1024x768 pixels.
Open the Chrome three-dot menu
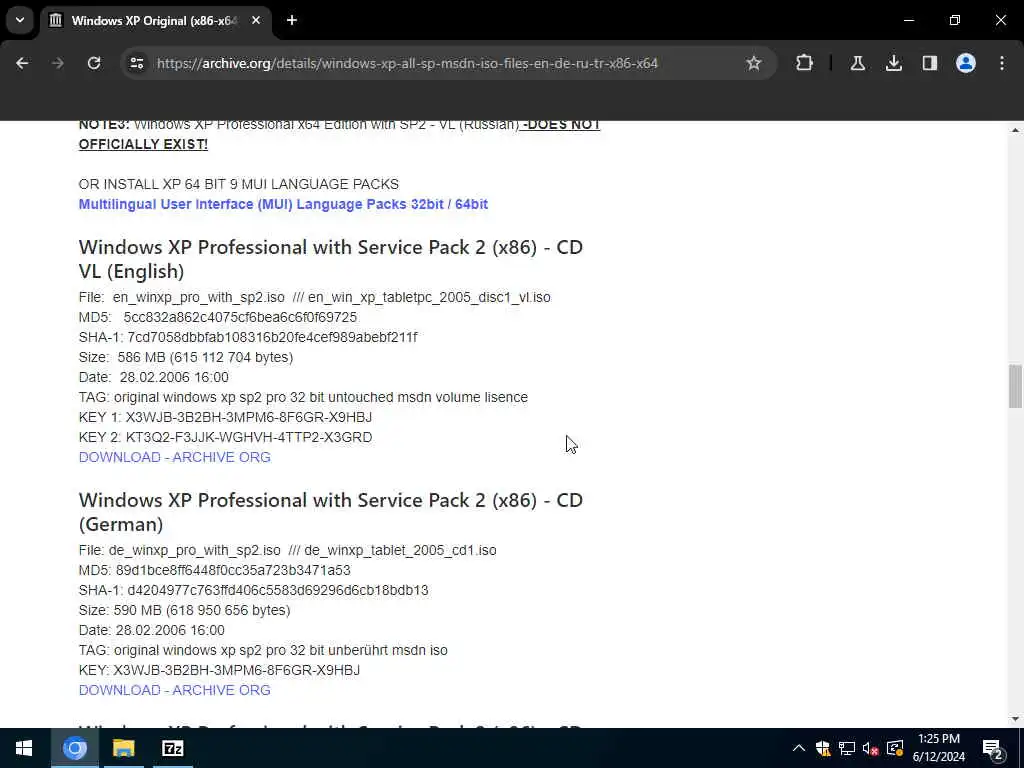pos(1002,63)
